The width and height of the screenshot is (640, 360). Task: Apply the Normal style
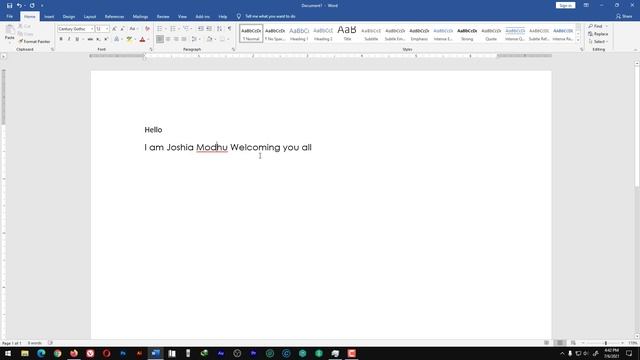pyautogui.click(x=251, y=33)
